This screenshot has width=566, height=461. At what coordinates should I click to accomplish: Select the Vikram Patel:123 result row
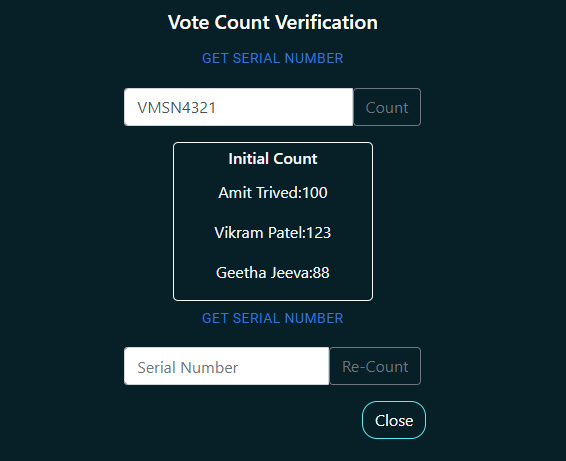273,233
